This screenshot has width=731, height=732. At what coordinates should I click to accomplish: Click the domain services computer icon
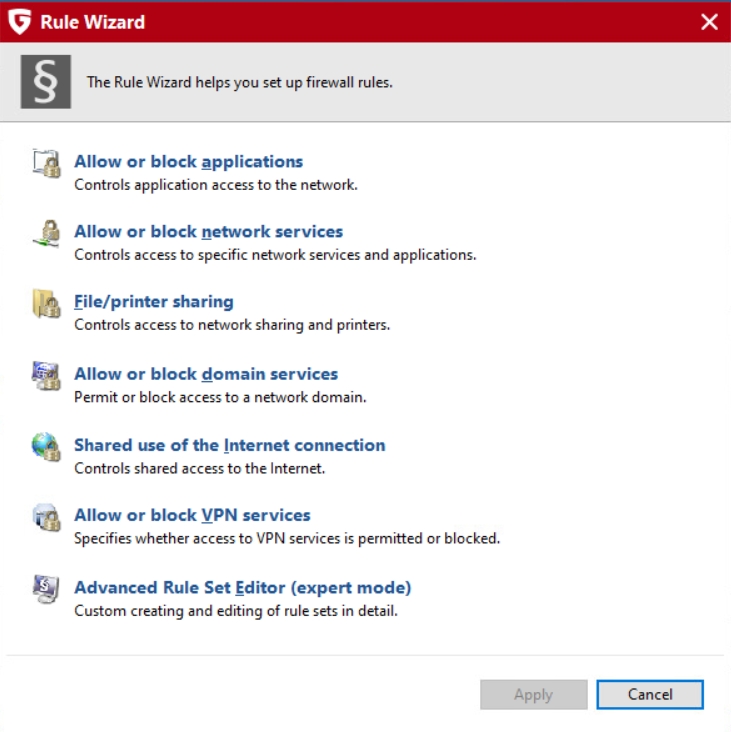pyautogui.click(x=46, y=376)
